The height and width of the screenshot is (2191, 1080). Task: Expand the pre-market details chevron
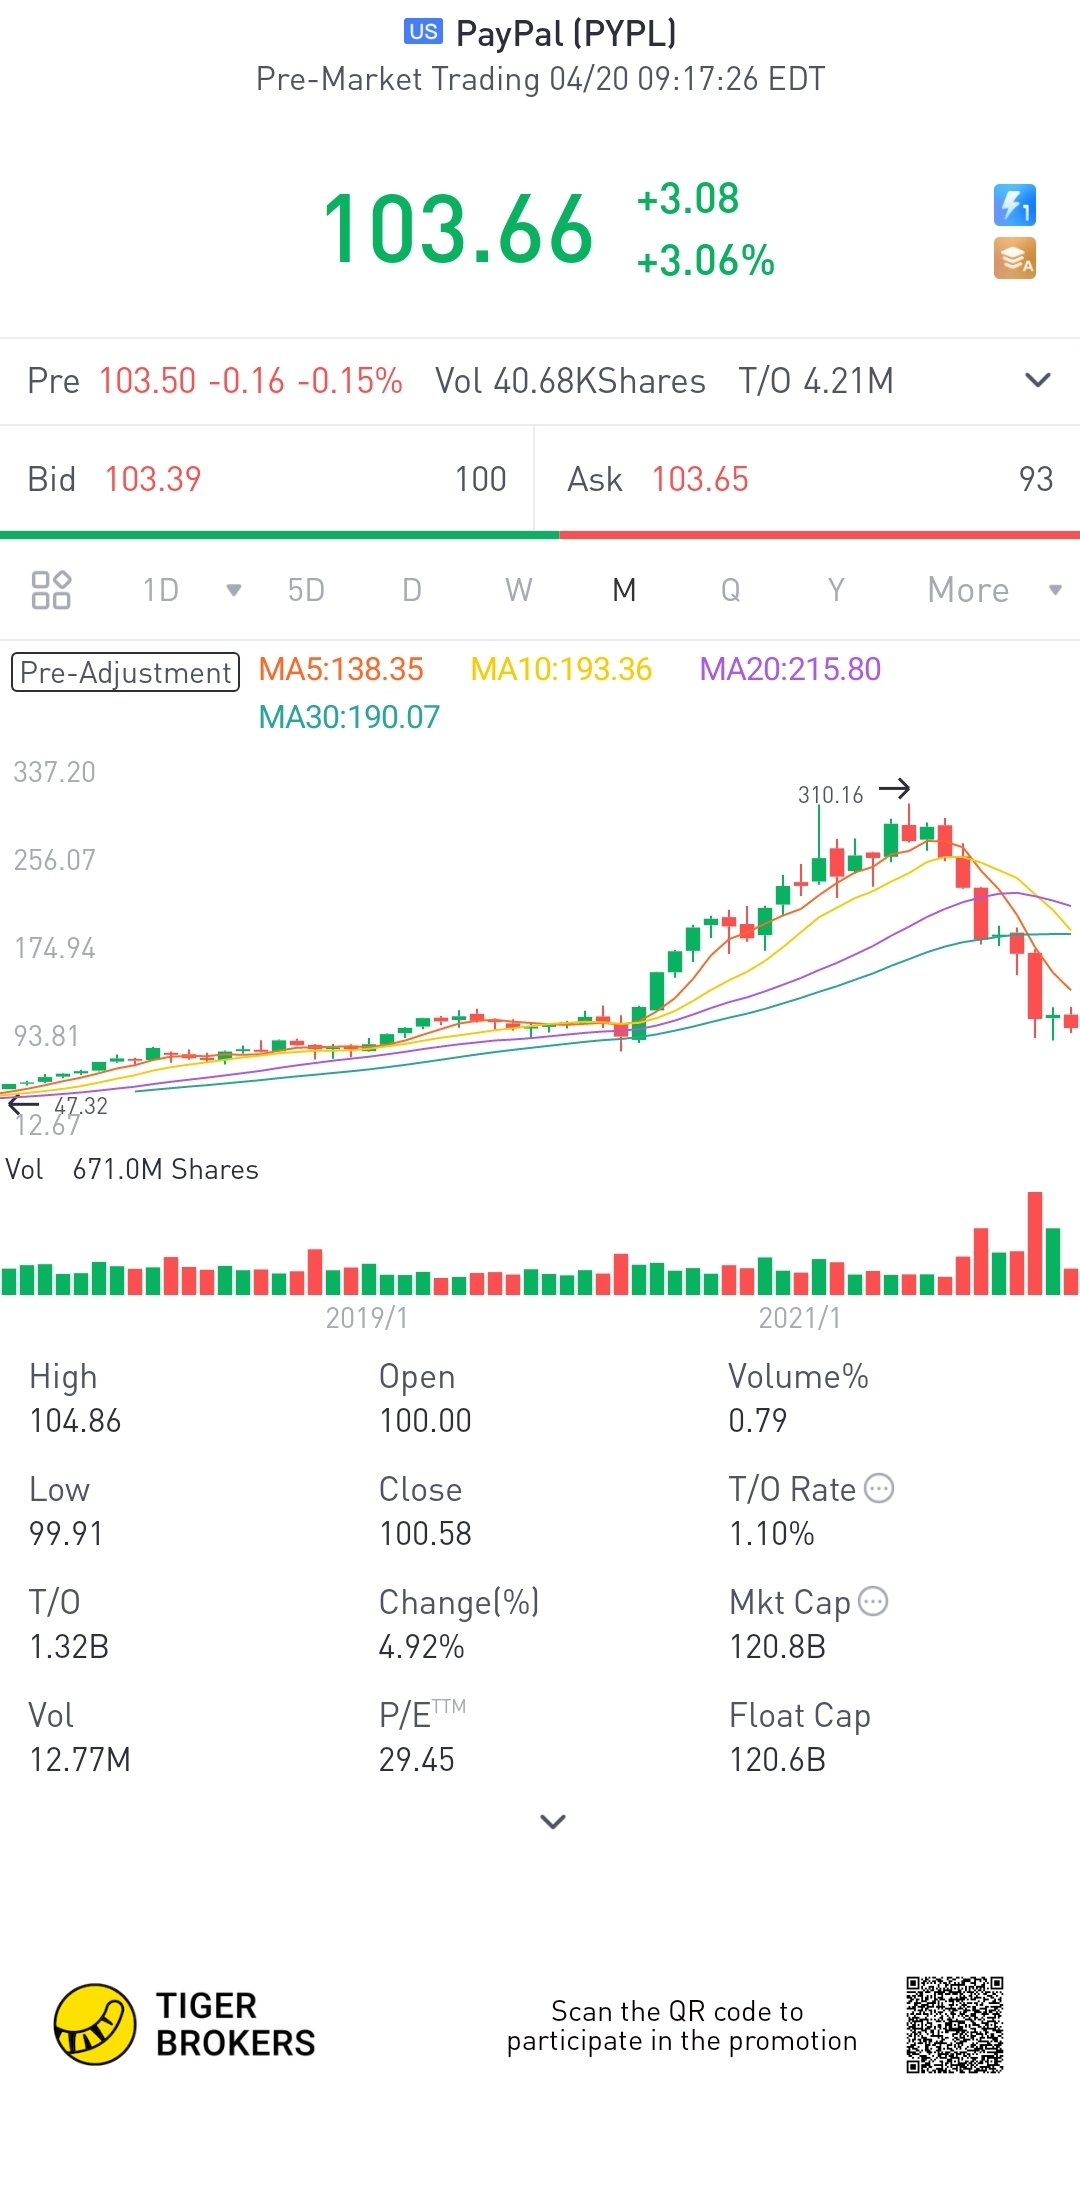[x=1038, y=380]
